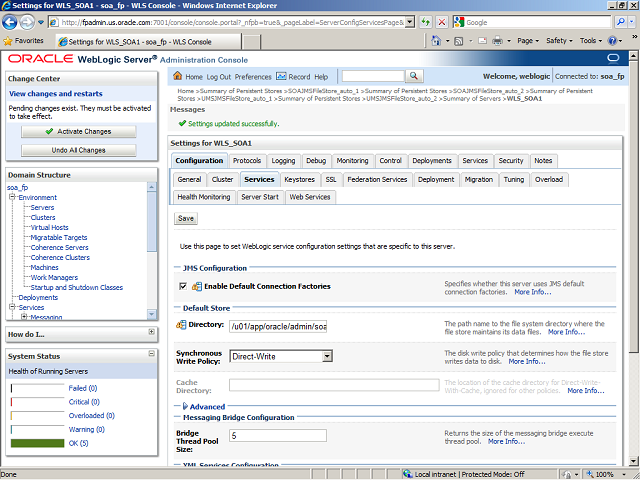640x480 pixels.
Task: Expand the Advanced section
Action: coord(184,407)
